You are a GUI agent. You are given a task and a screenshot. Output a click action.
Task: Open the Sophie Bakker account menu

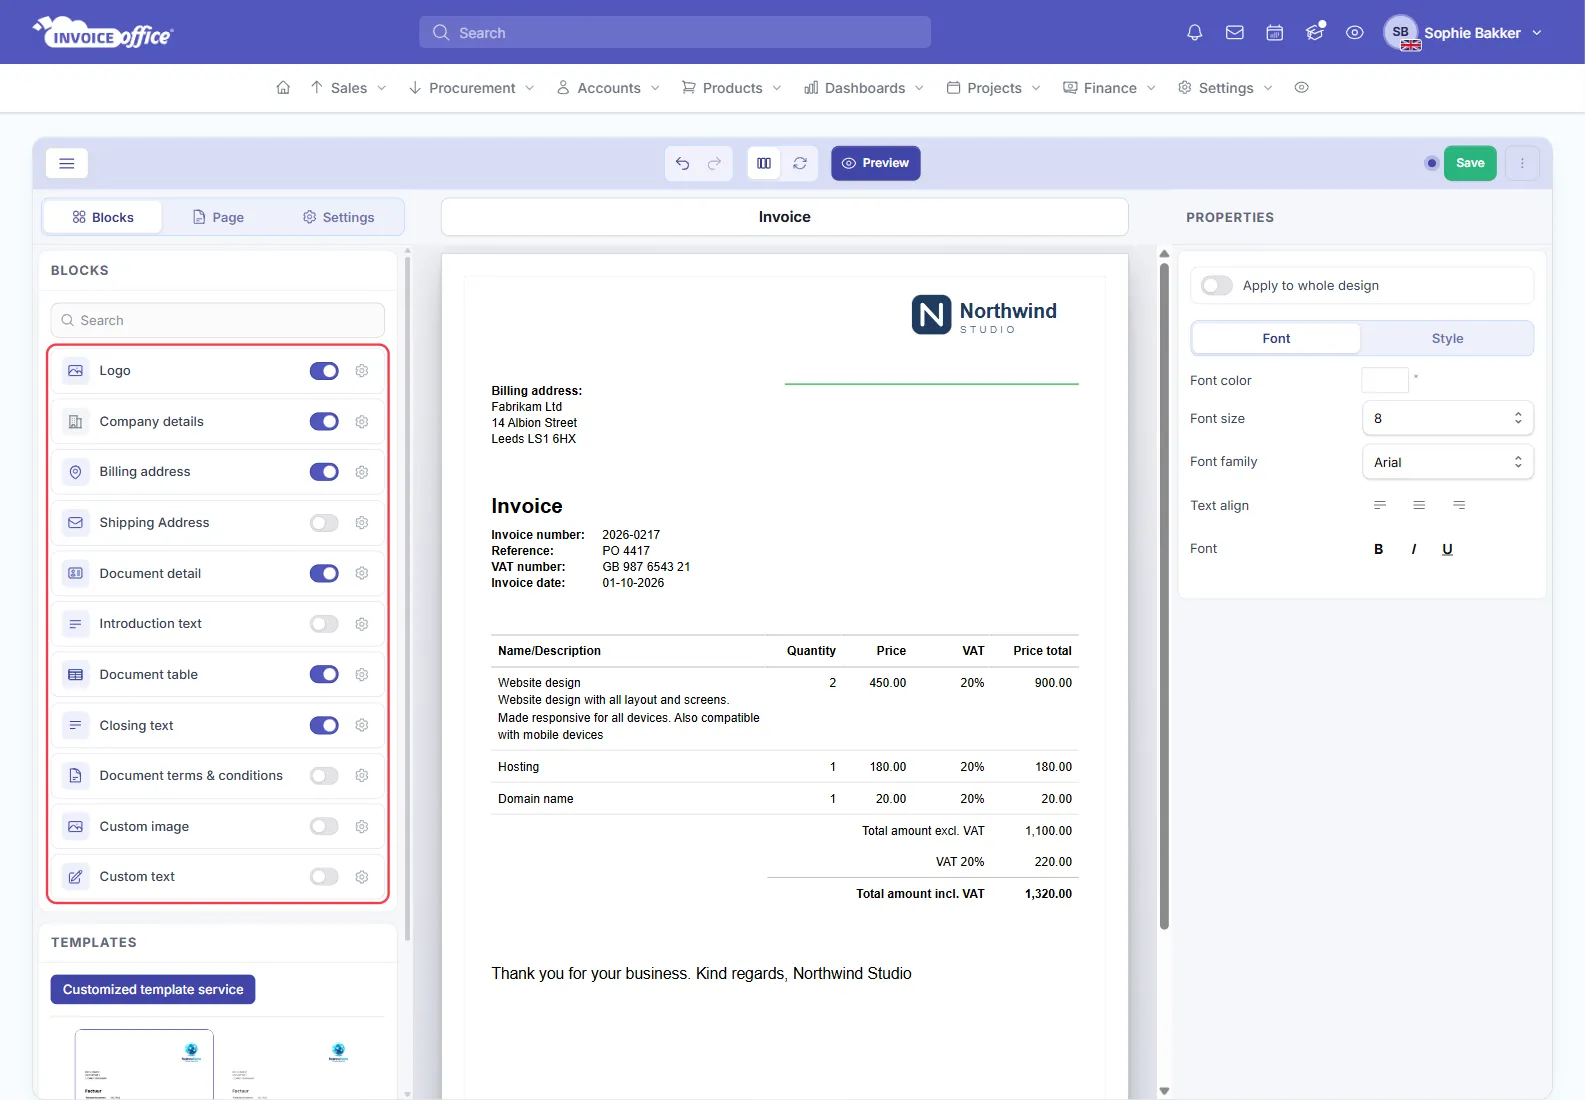coord(1464,33)
